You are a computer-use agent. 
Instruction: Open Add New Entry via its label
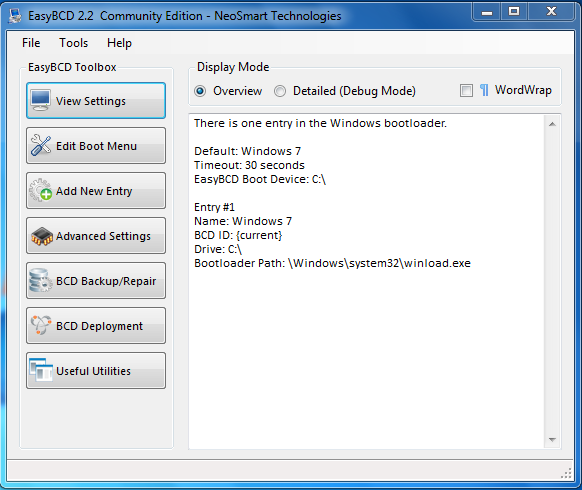click(x=94, y=191)
